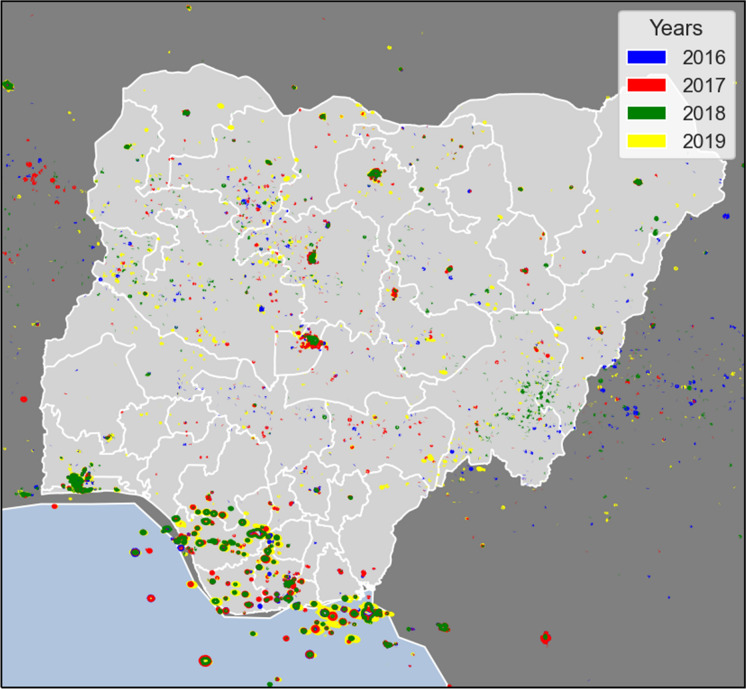Click the blue 2016 legend swatch
The image size is (746, 689).
647,57
